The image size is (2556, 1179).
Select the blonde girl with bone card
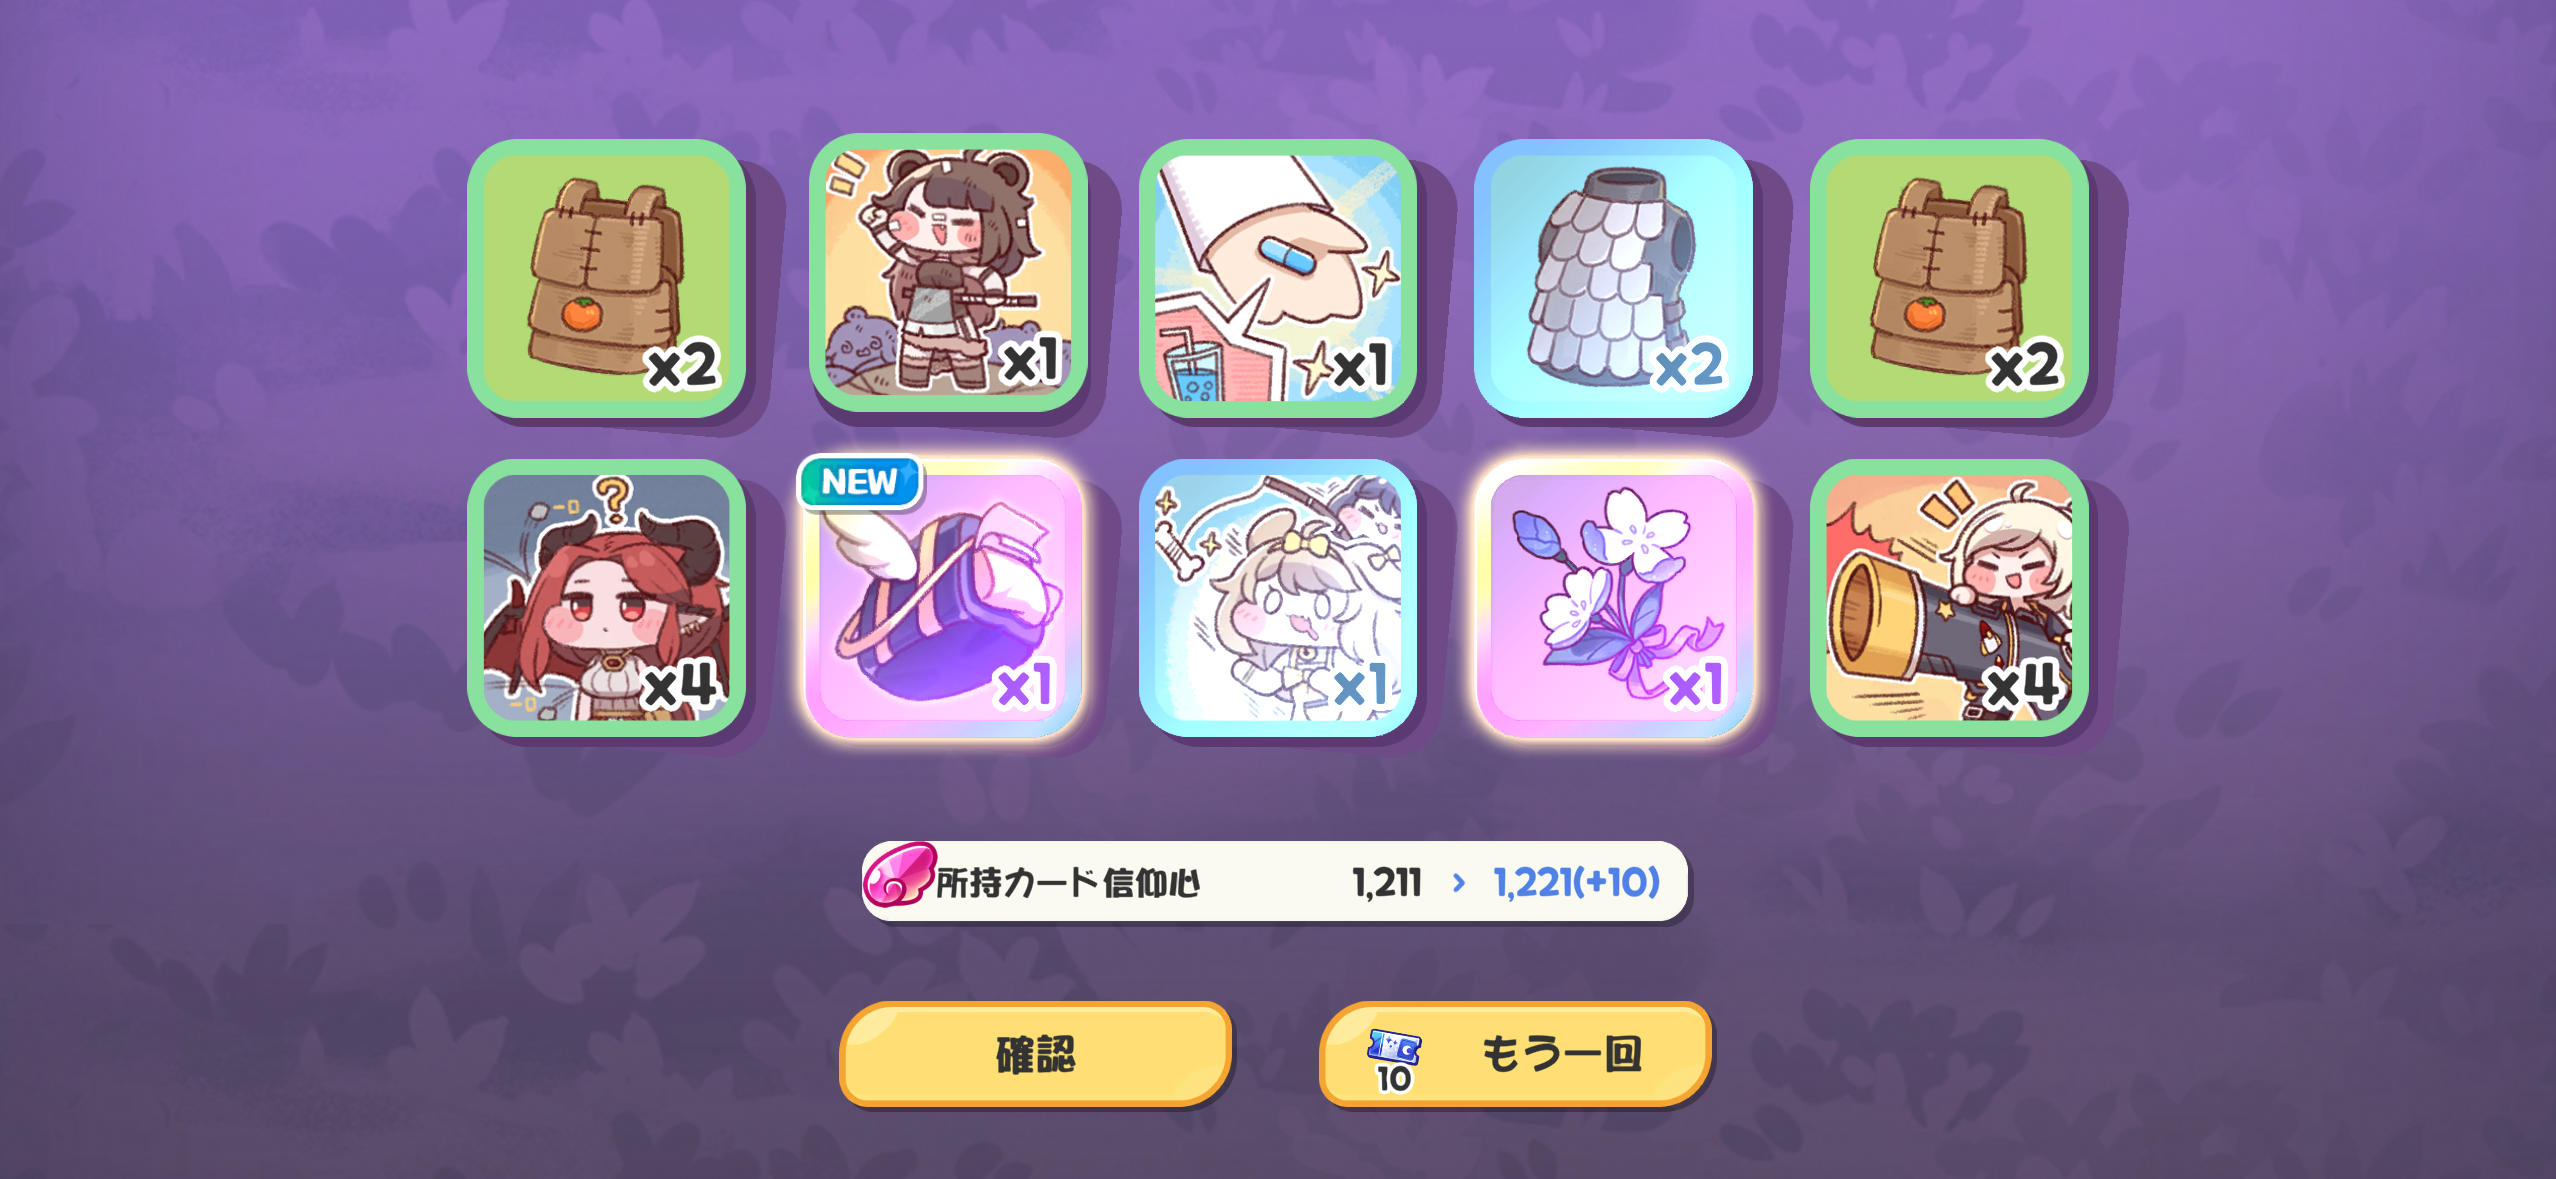tap(1278, 598)
